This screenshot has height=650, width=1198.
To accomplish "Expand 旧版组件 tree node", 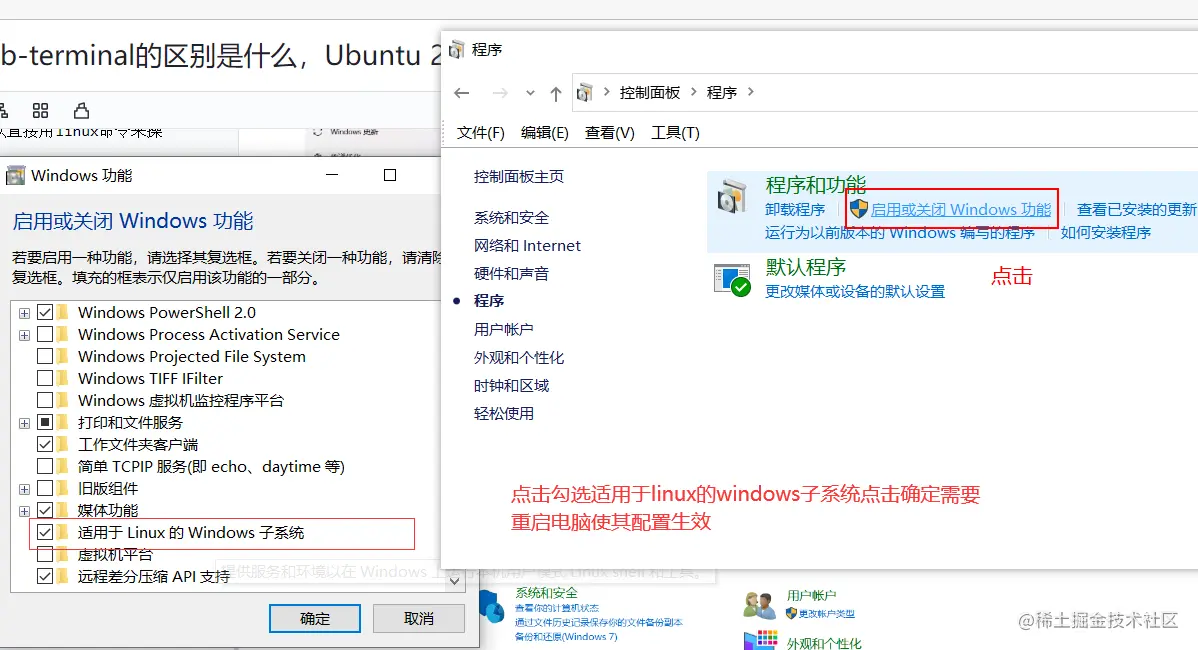I will click(24, 489).
